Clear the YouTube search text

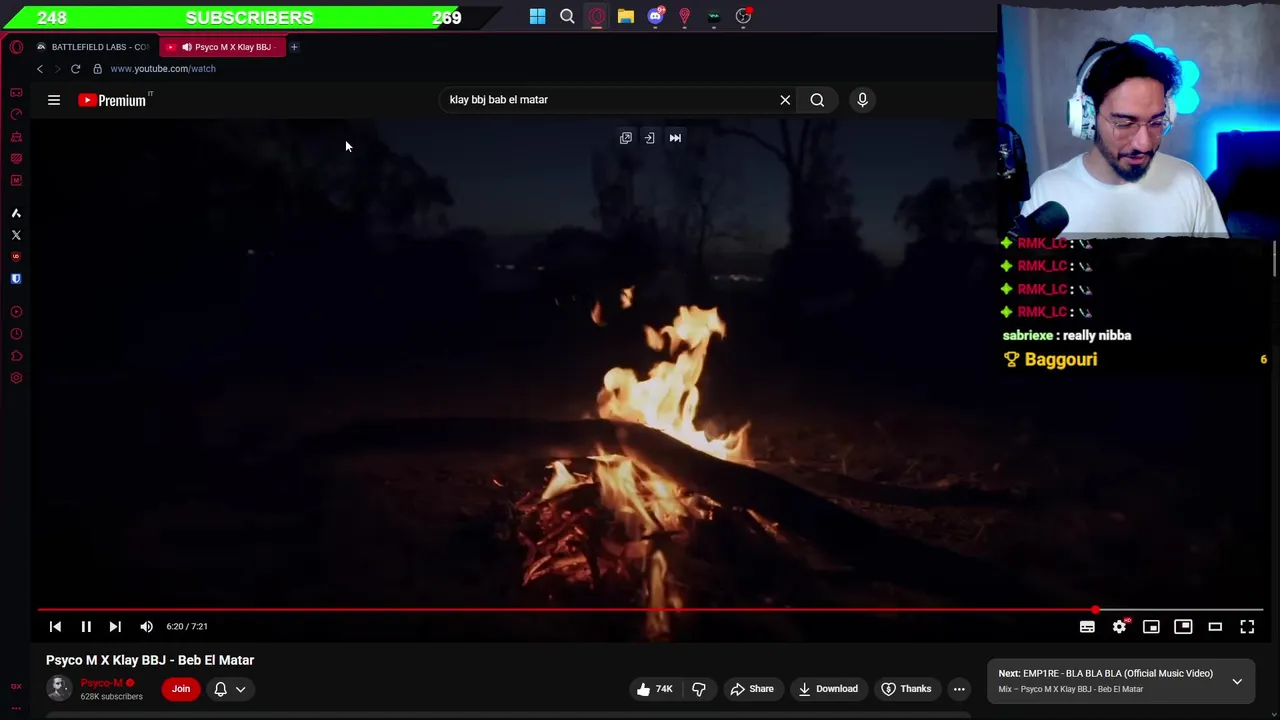[x=785, y=100]
